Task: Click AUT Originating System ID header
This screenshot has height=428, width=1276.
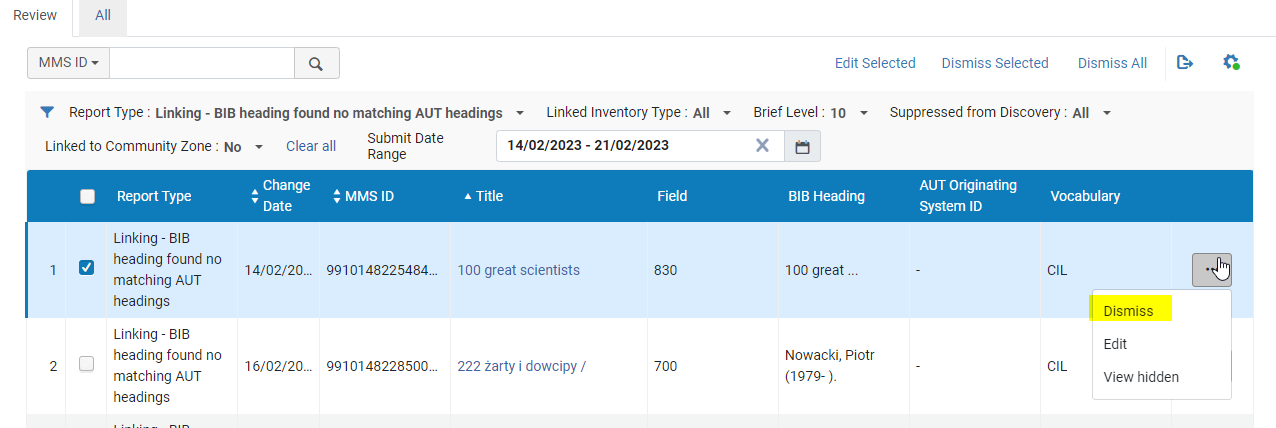Action: (968, 196)
